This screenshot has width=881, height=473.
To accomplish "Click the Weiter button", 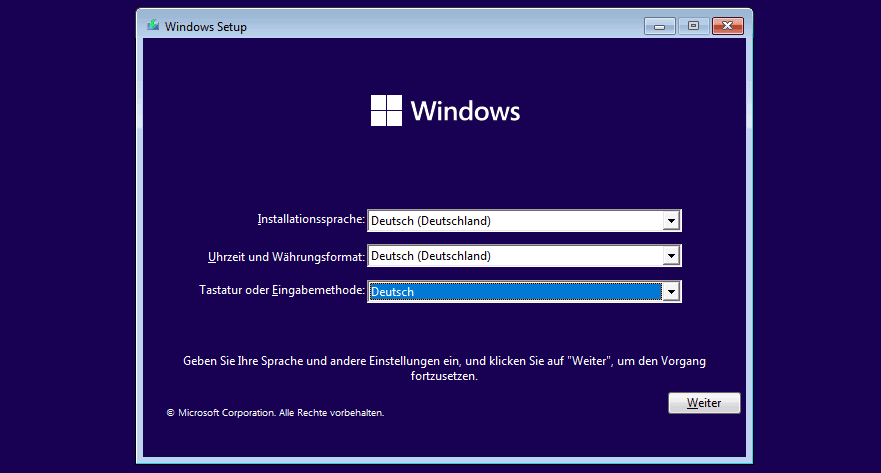I will click(704, 403).
